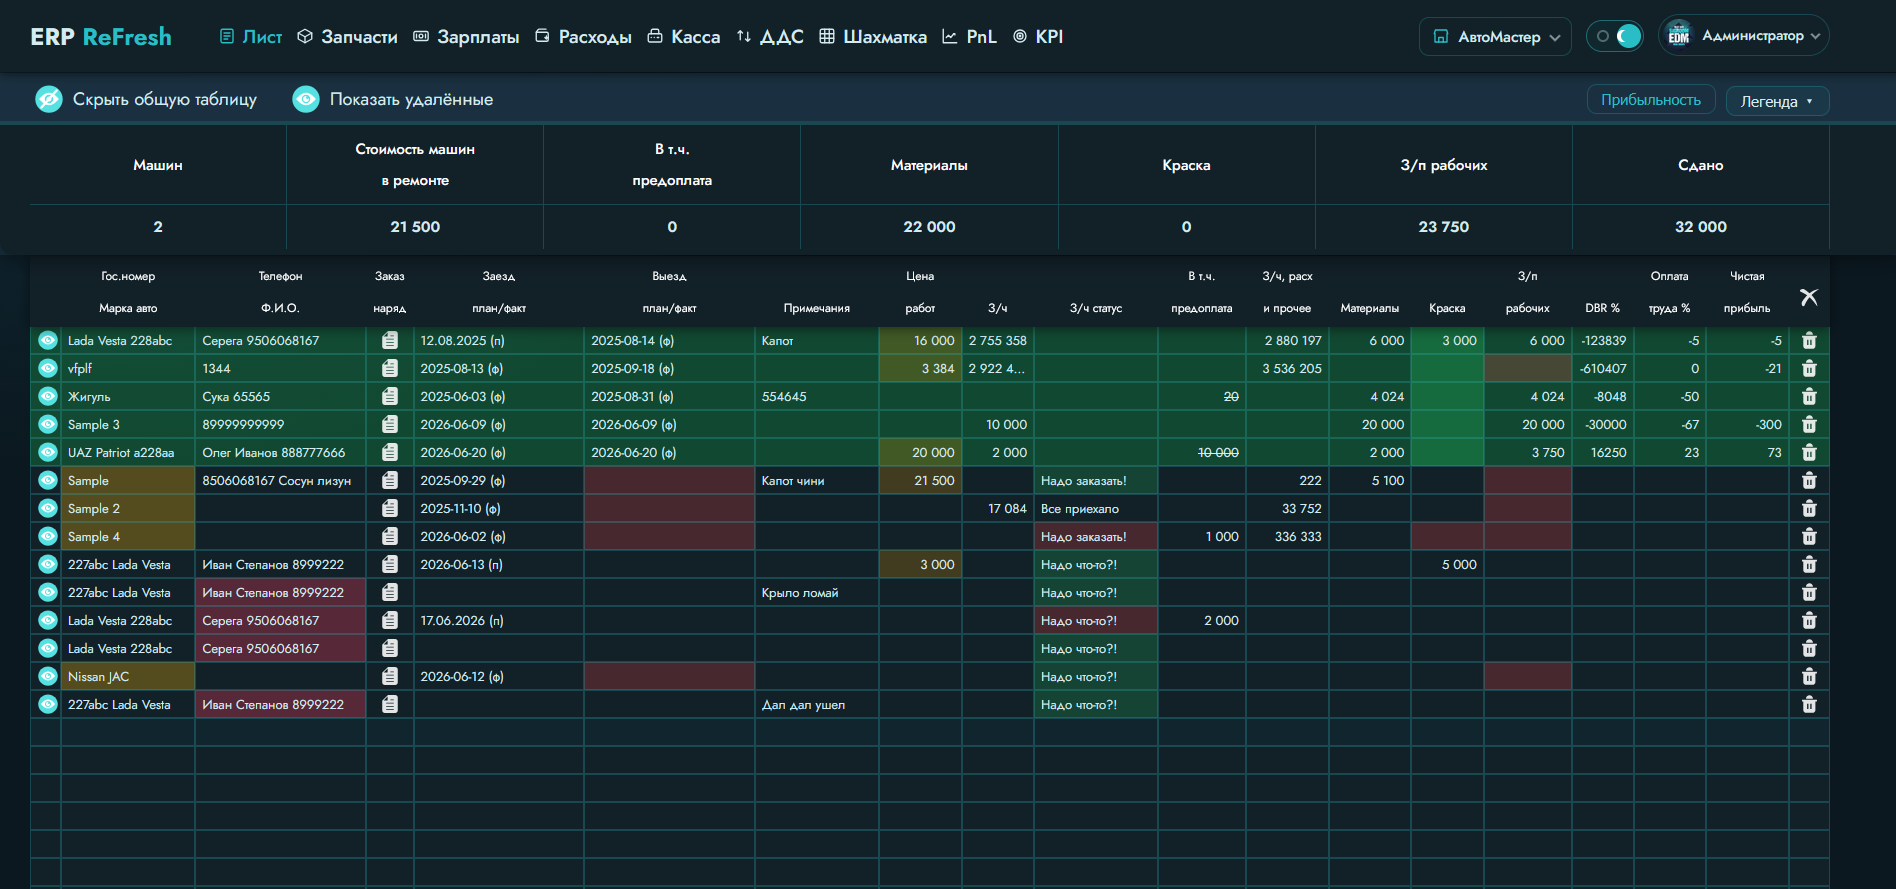The height and width of the screenshot is (889, 1896).
Task: Open order document icon for Жигуль row
Action: [x=390, y=397]
